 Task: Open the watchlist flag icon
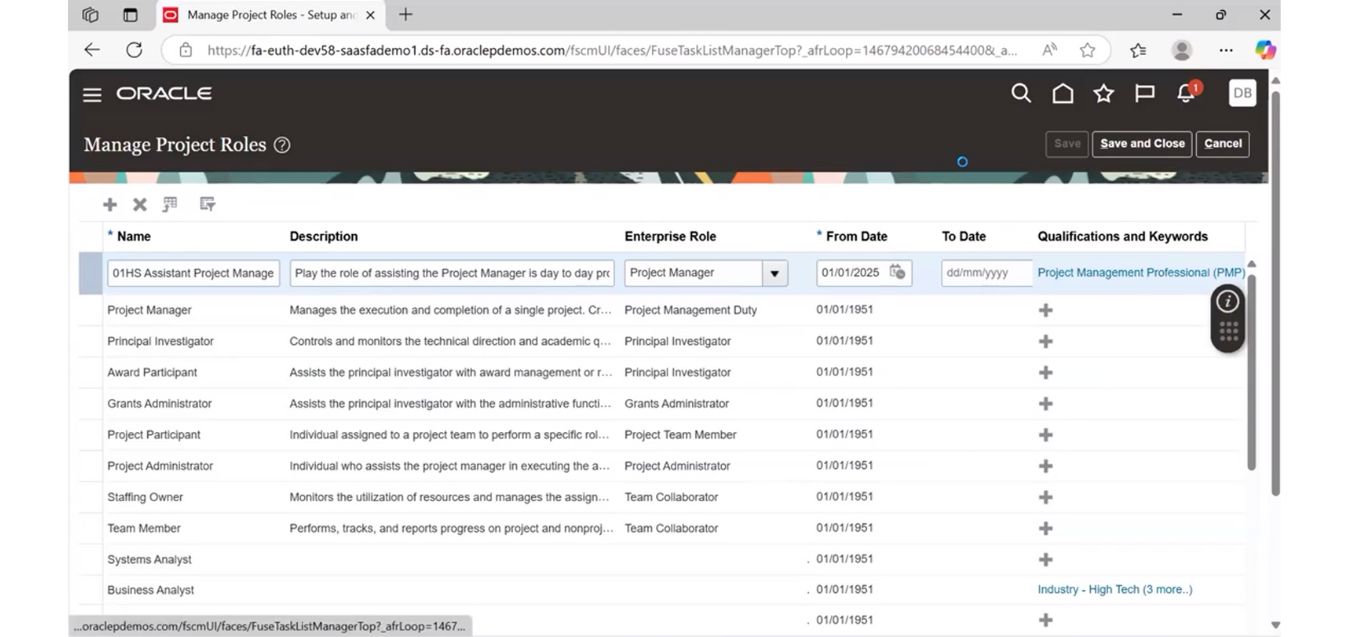[1144, 92]
